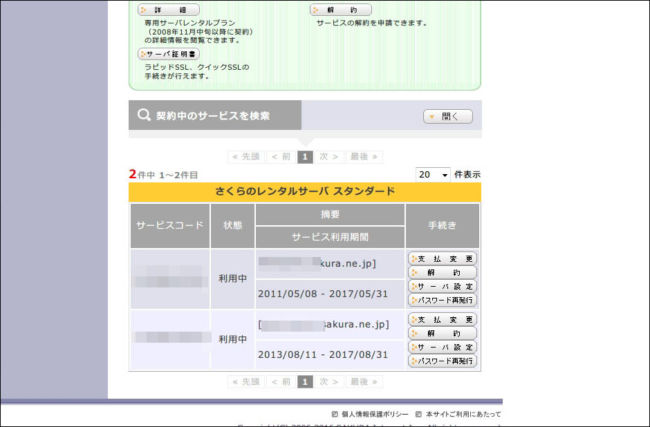The image size is (650, 427).
Task: Click 利用中 status in the 2011/05/08 row
Action: (x=233, y=279)
